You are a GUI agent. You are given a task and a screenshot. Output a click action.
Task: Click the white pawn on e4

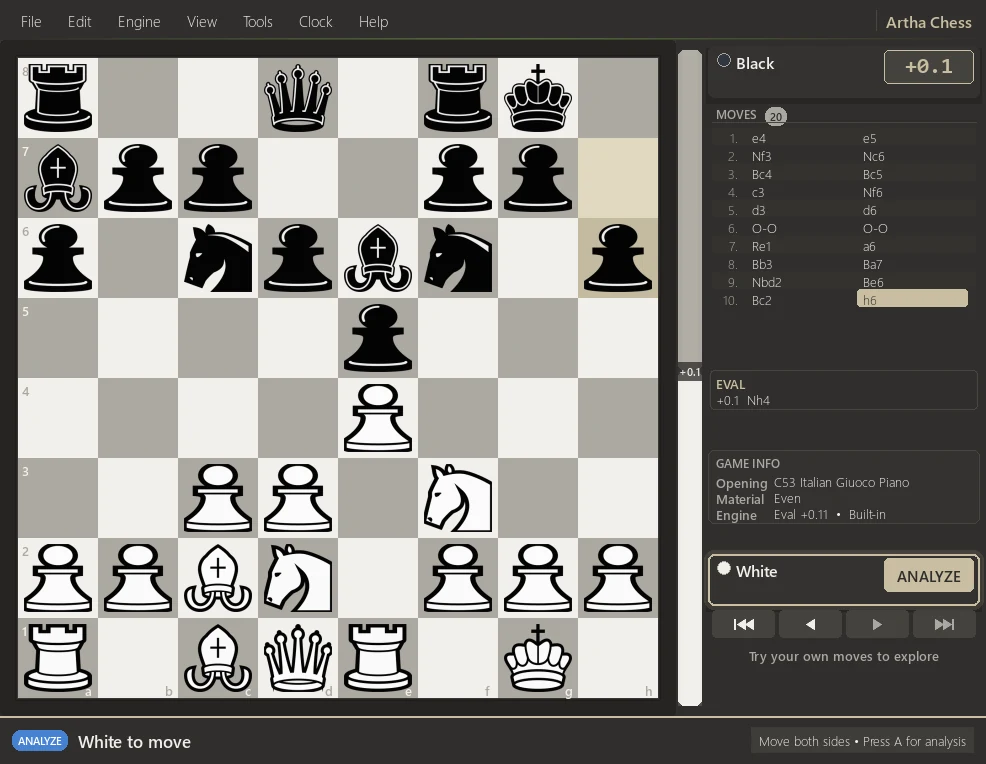377,418
